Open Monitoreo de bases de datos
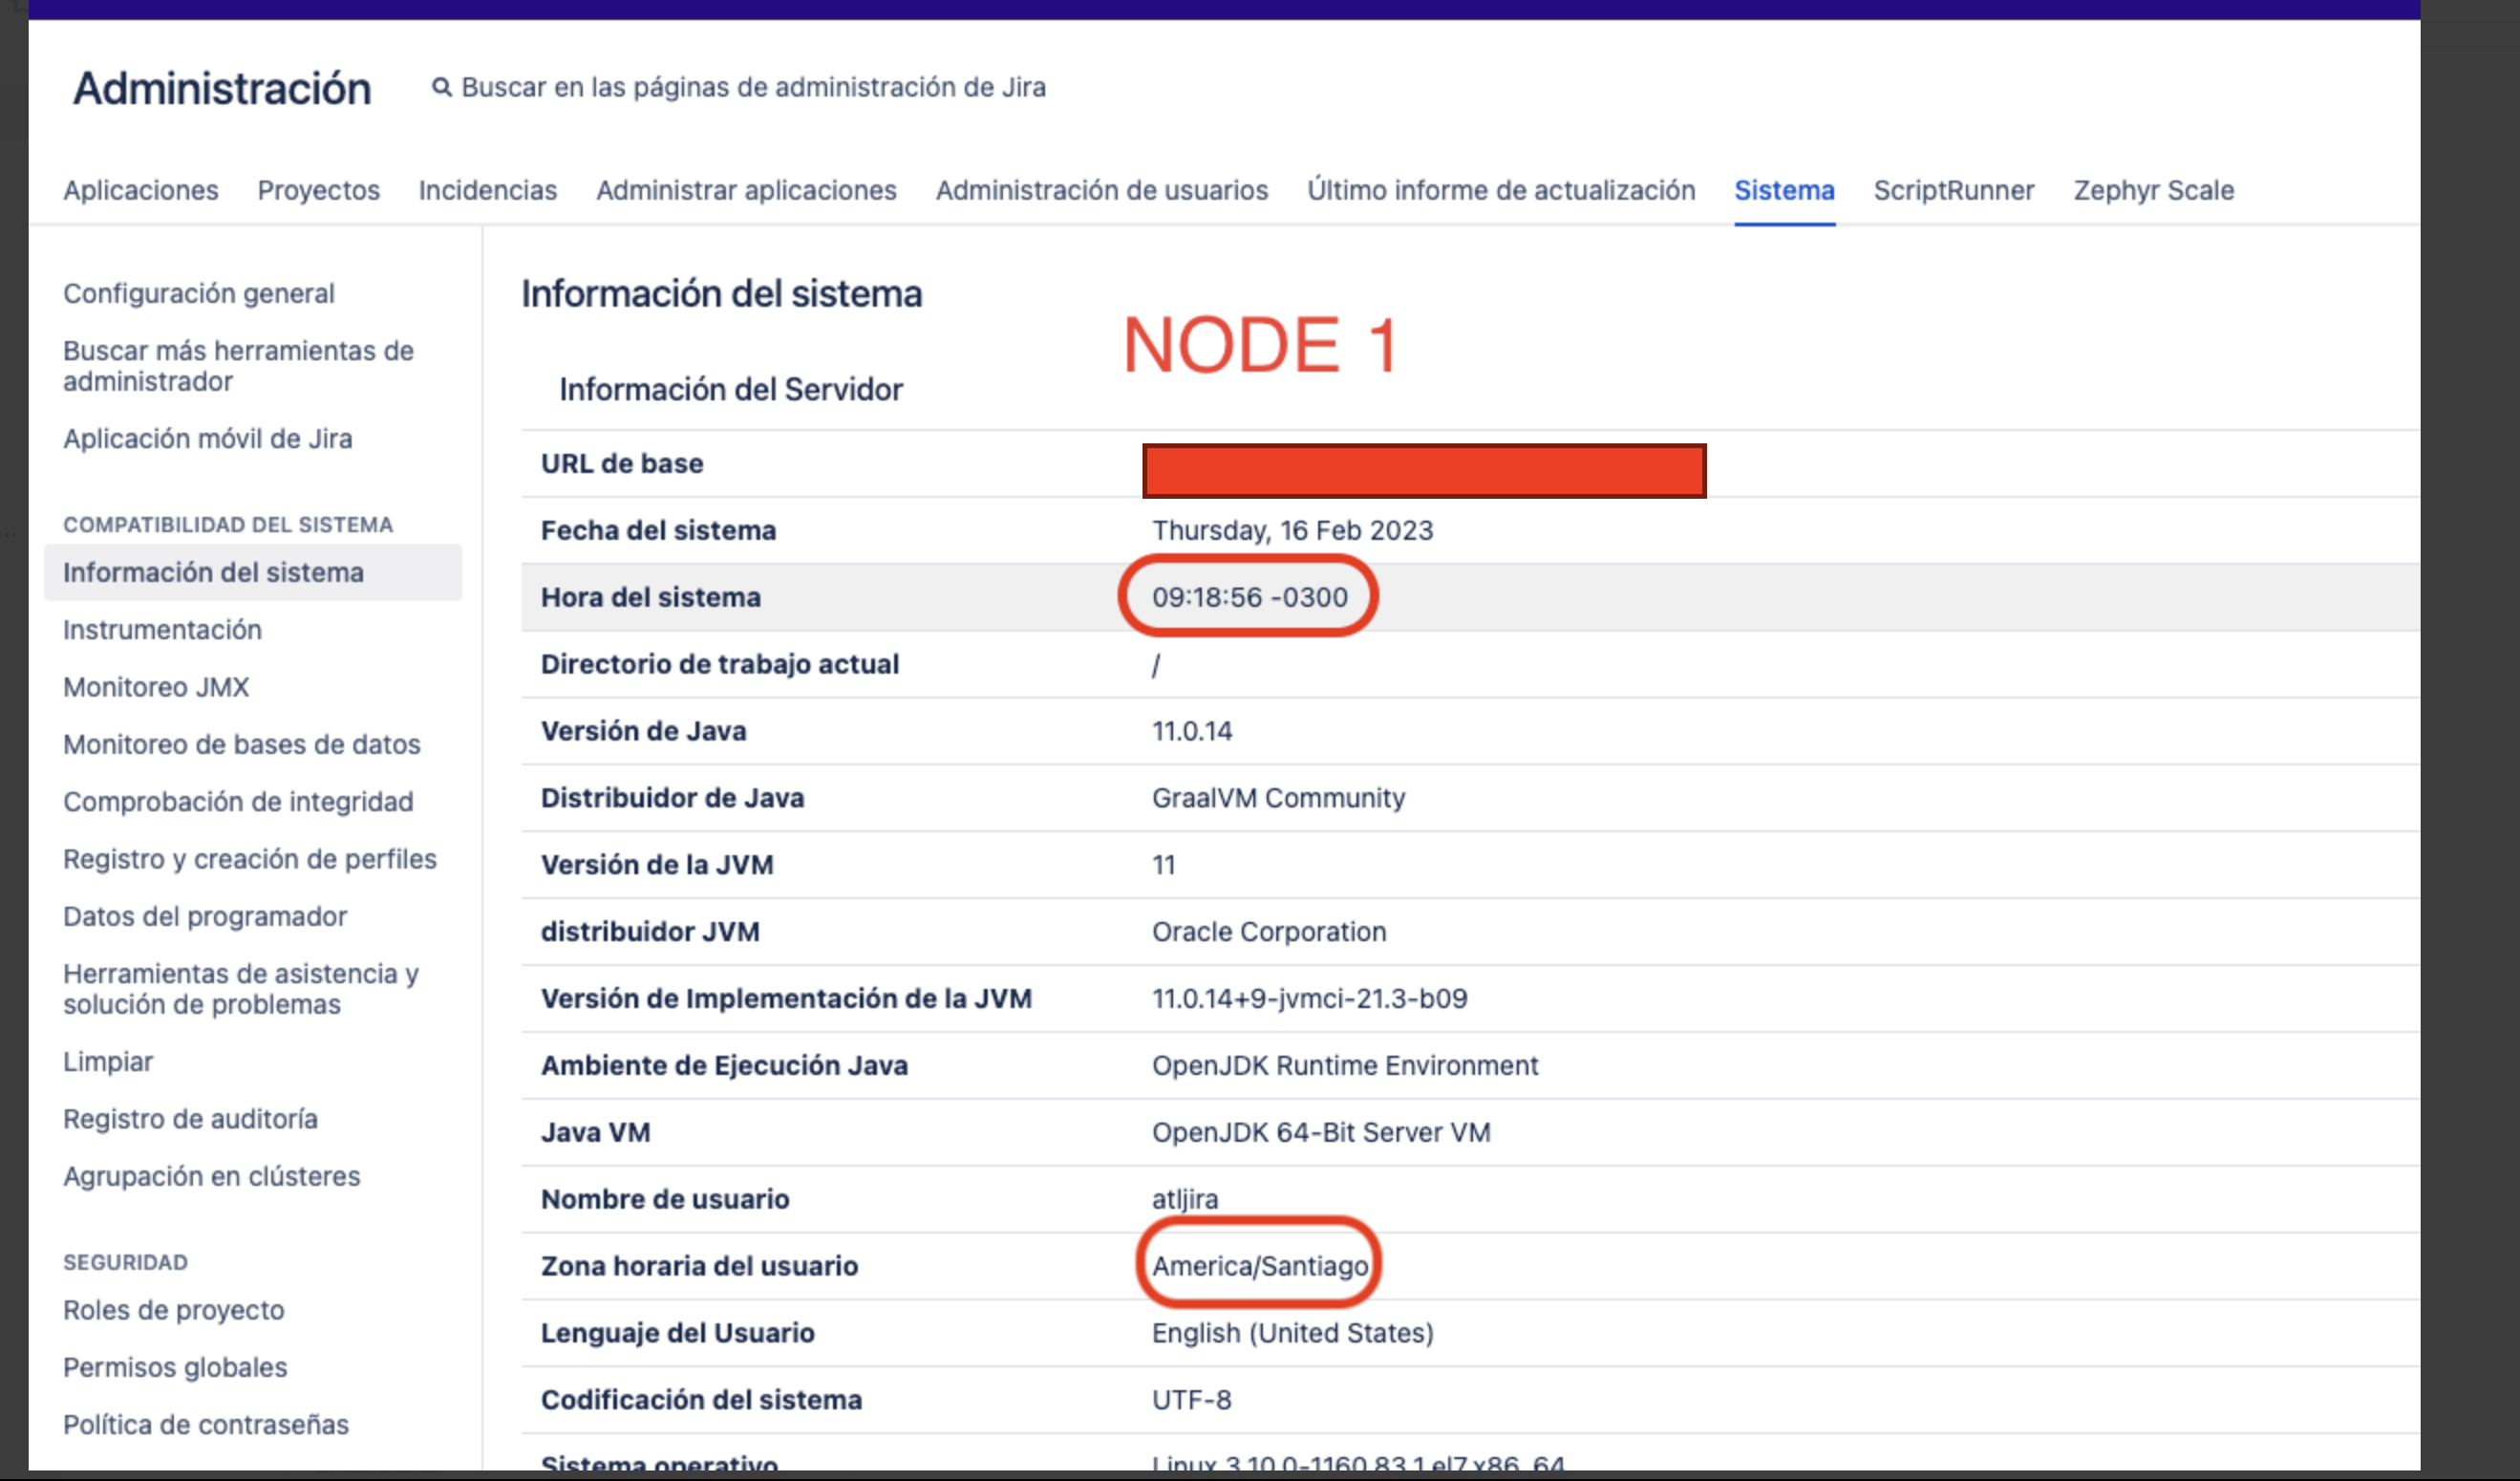This screenshot has width=2520, height=1481. coord(241,744)
